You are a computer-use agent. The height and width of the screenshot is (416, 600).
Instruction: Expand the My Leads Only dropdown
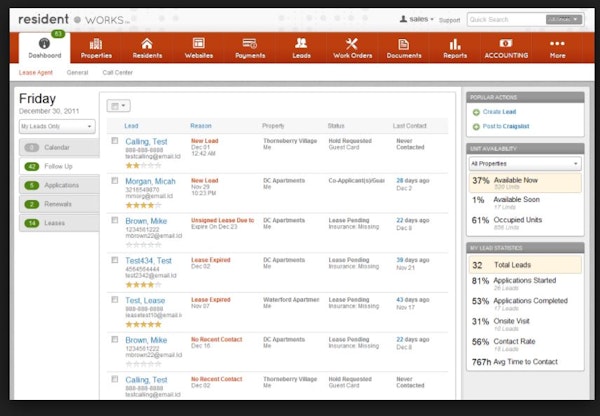click(x=57, y=127)
